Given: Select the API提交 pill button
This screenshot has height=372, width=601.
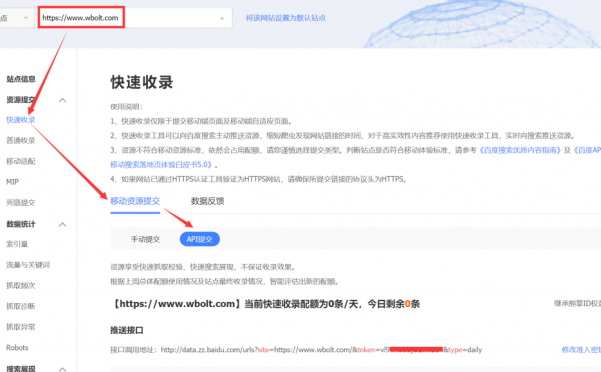Looking at the screenshot, I should pos(200,239).
